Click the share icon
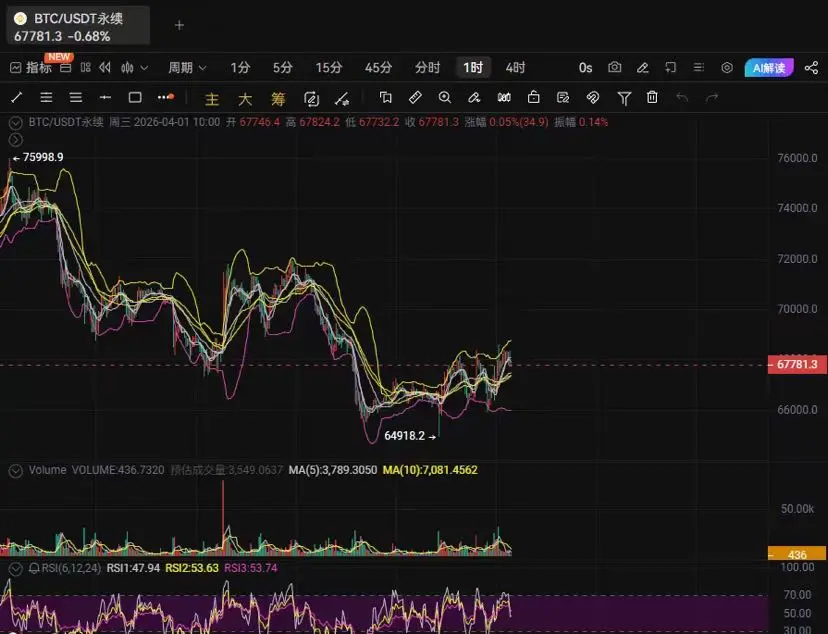 tap(811, 68)
